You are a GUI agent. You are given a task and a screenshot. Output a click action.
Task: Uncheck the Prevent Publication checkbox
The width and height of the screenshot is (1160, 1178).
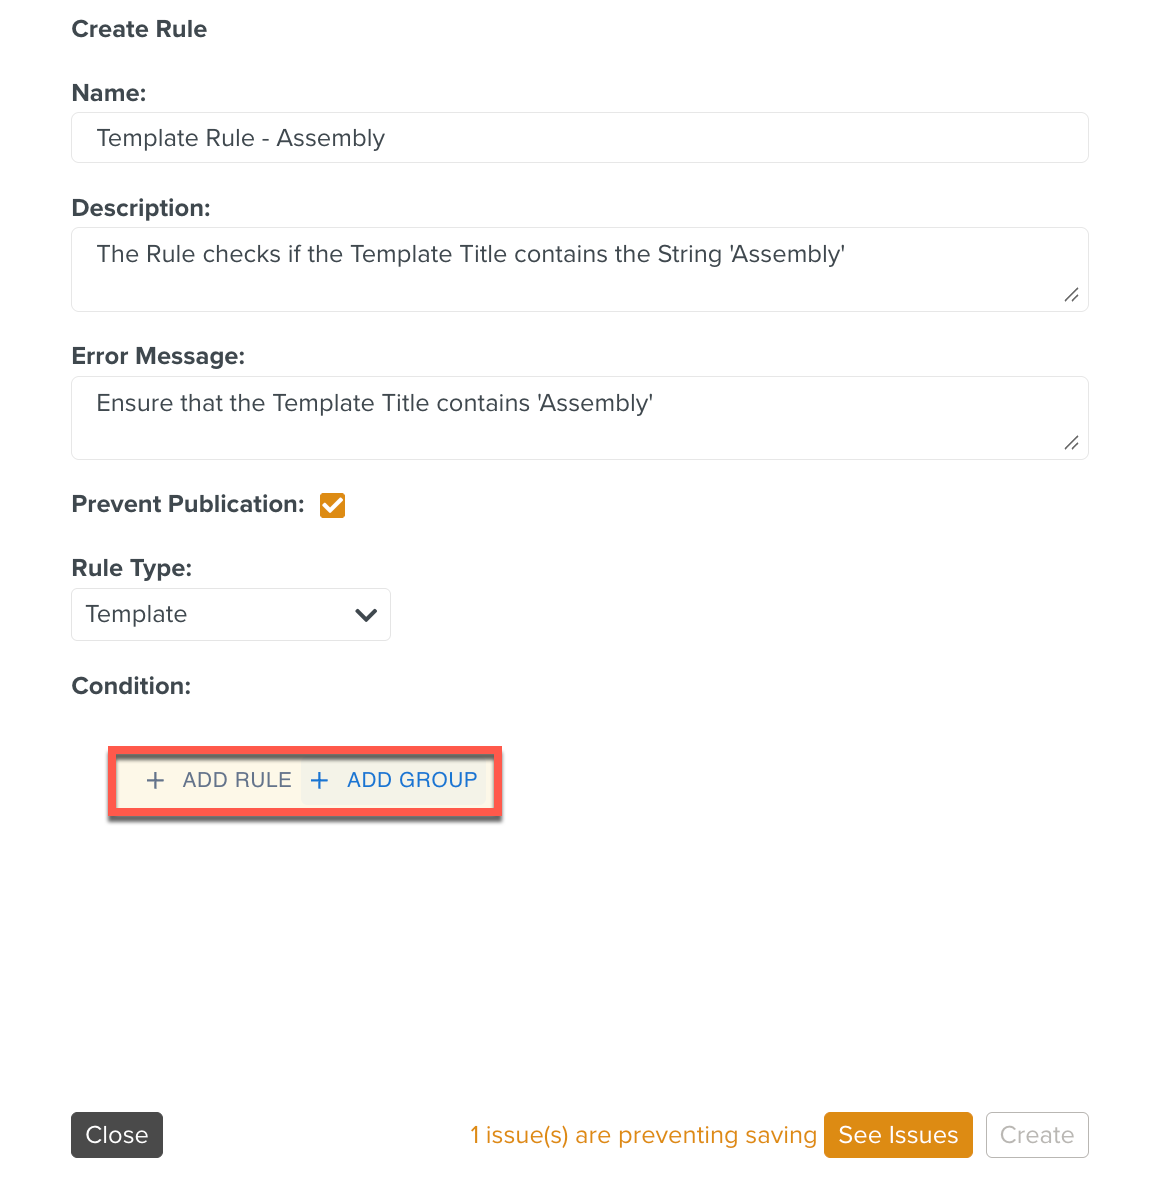332,506
